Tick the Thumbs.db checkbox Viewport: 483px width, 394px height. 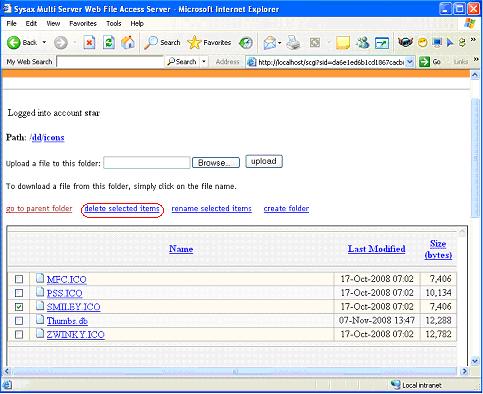19,321
